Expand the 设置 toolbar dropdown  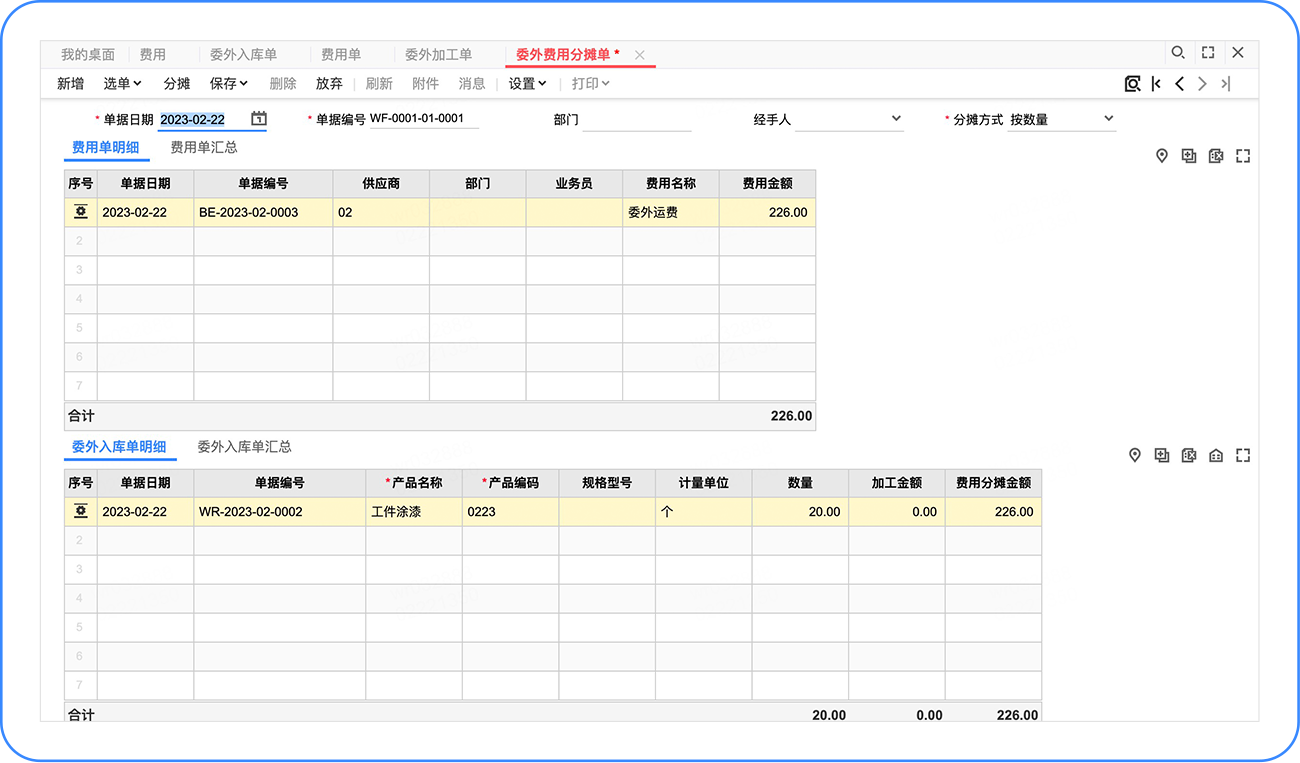527,84
